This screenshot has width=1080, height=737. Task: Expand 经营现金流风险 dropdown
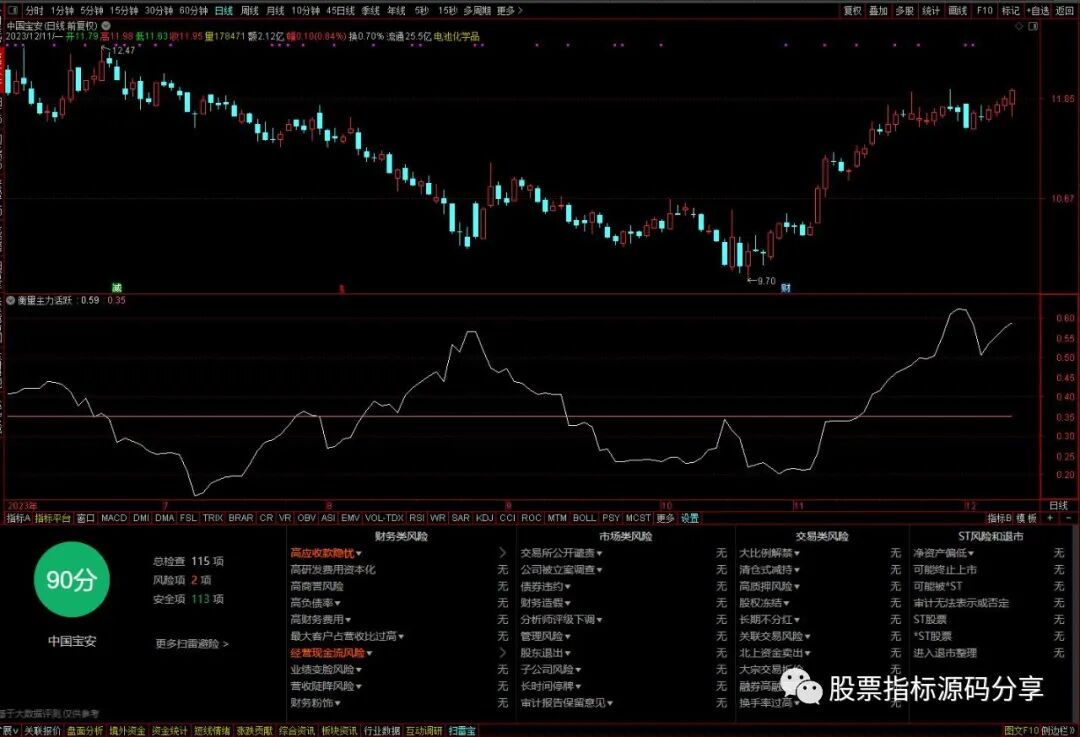369,653
